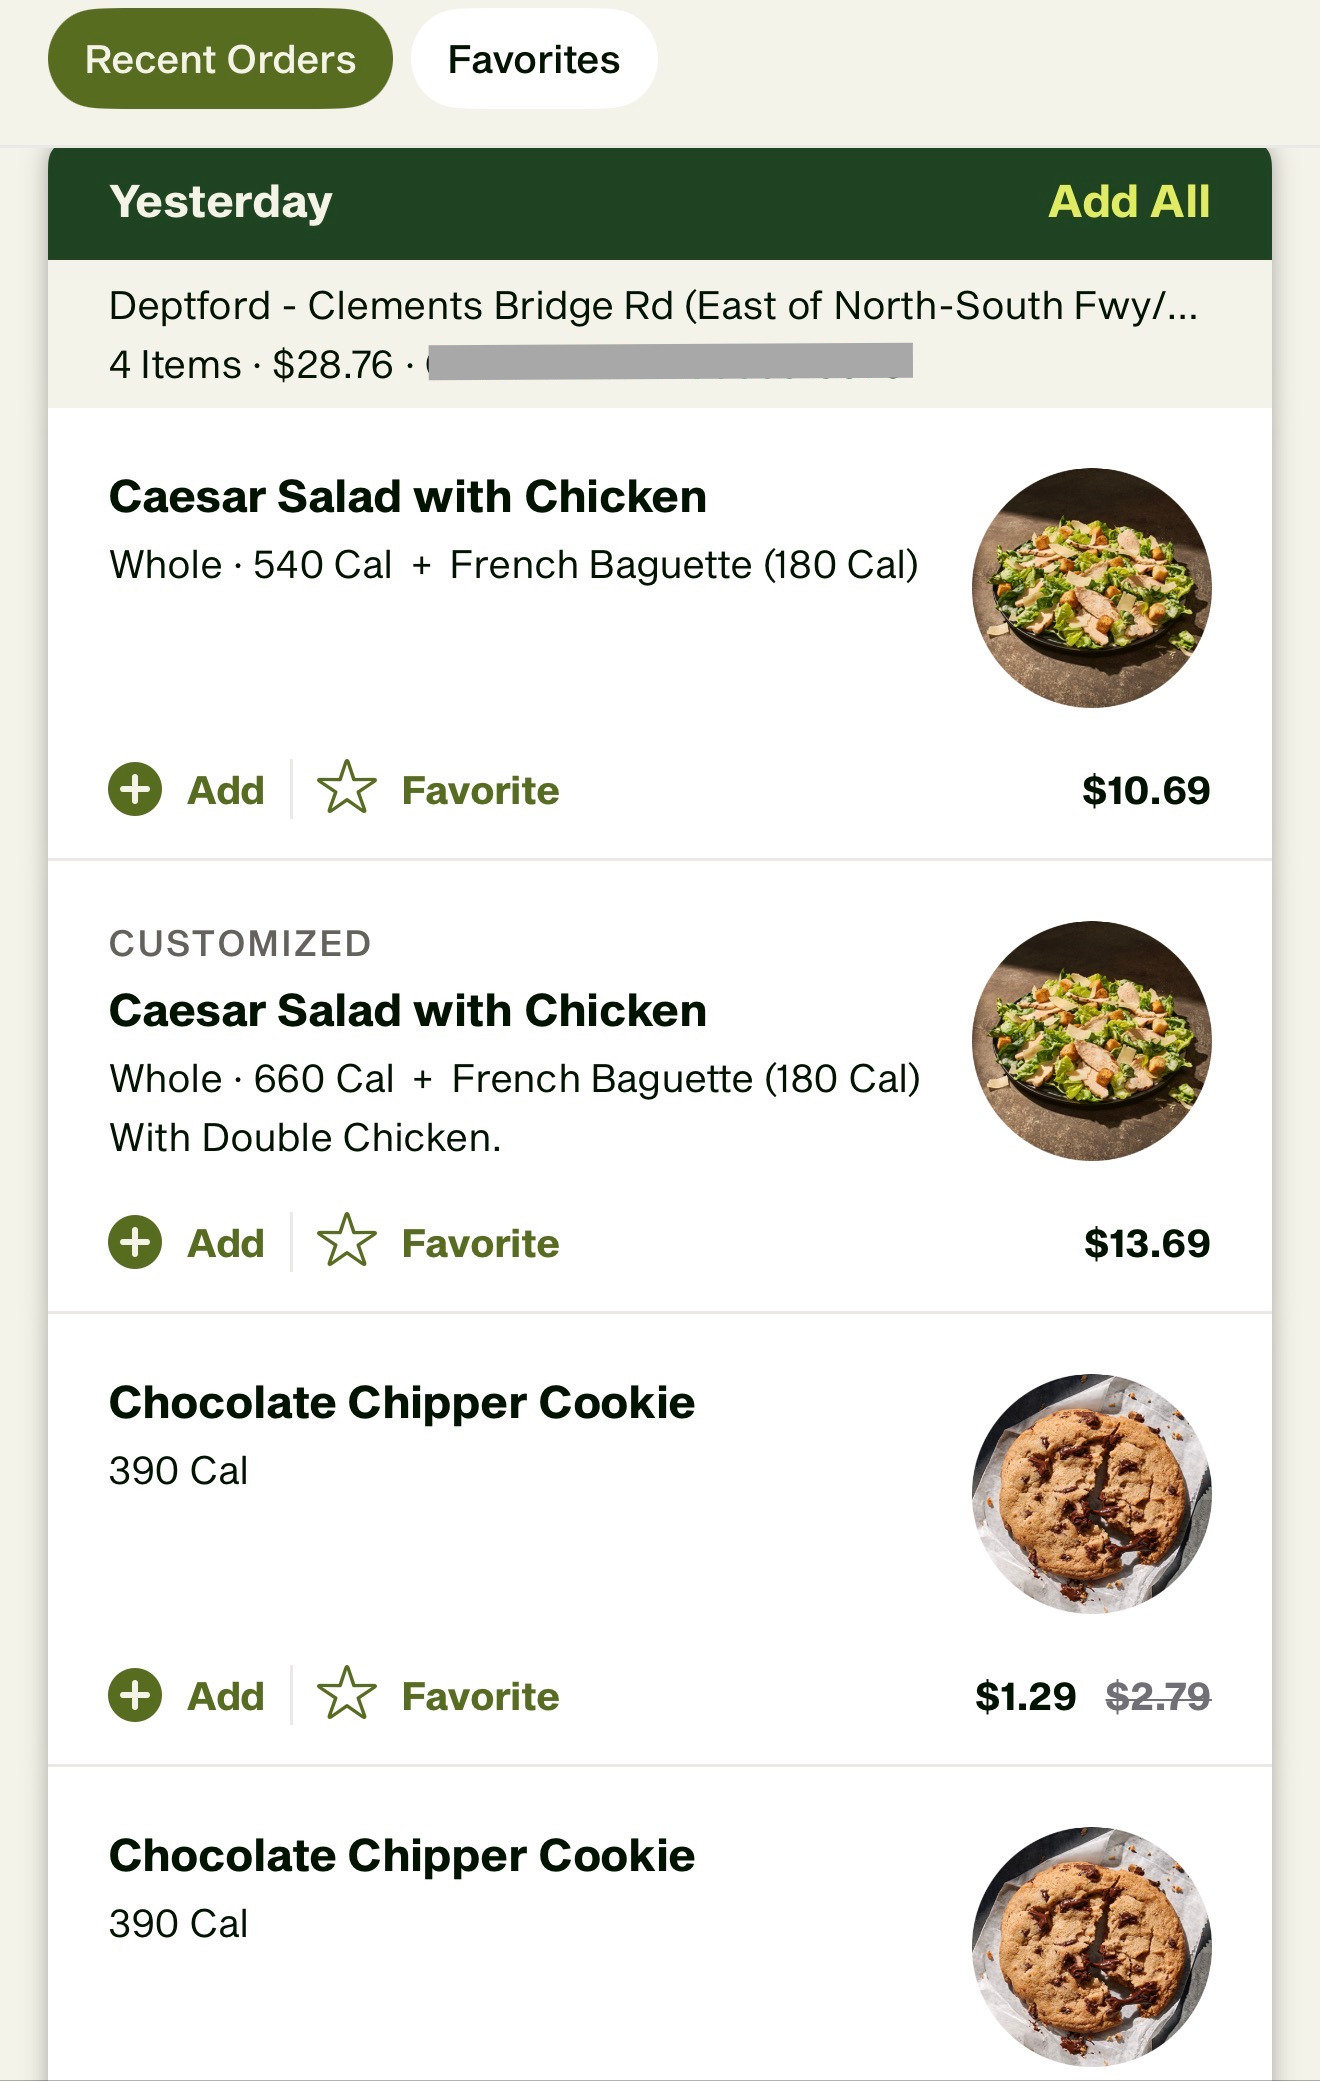This screenshot has width=1320, height=2081.
Task: Click plus icon for $1.29 Chocolate Chipper Cookie
Action: click(x=135, y=1696)
